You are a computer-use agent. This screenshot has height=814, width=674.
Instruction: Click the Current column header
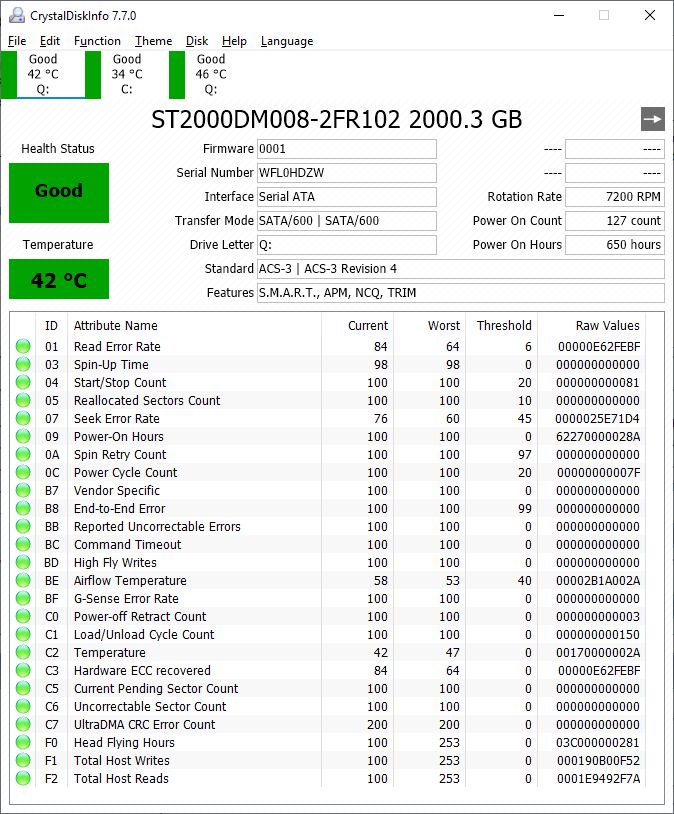click(357, 325)
